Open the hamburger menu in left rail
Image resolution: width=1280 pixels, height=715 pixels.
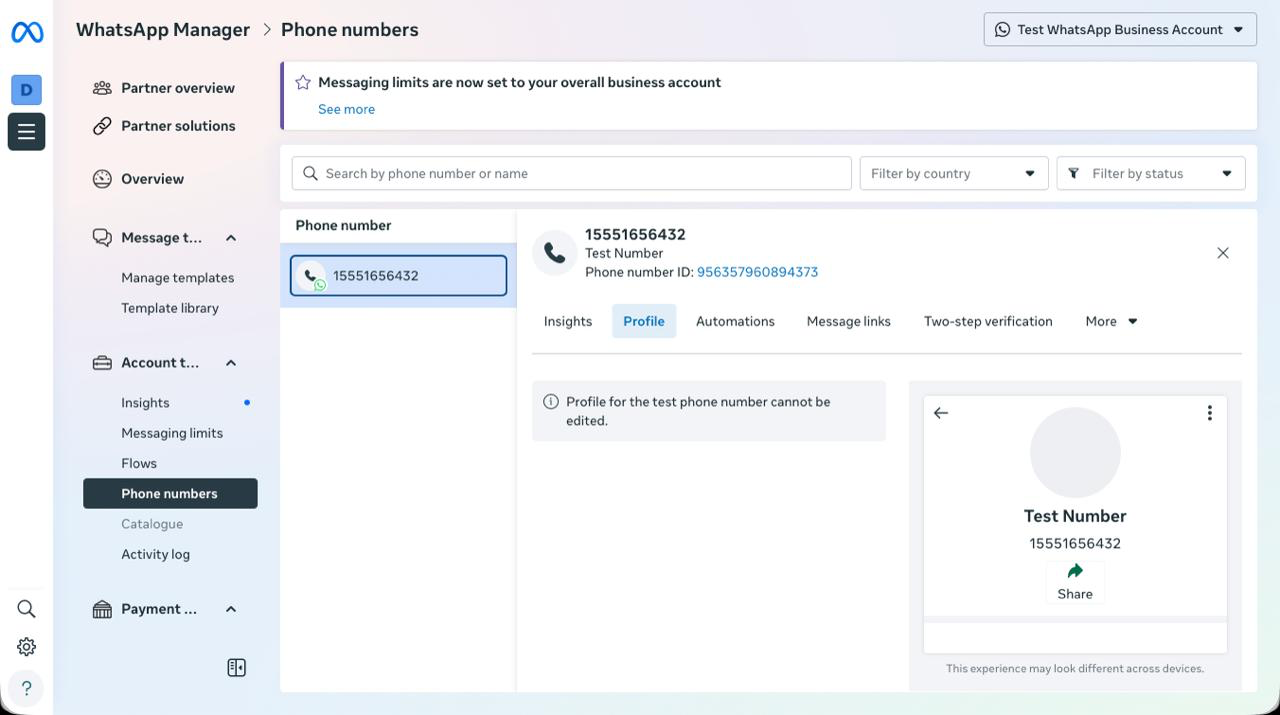pos(26,132)
